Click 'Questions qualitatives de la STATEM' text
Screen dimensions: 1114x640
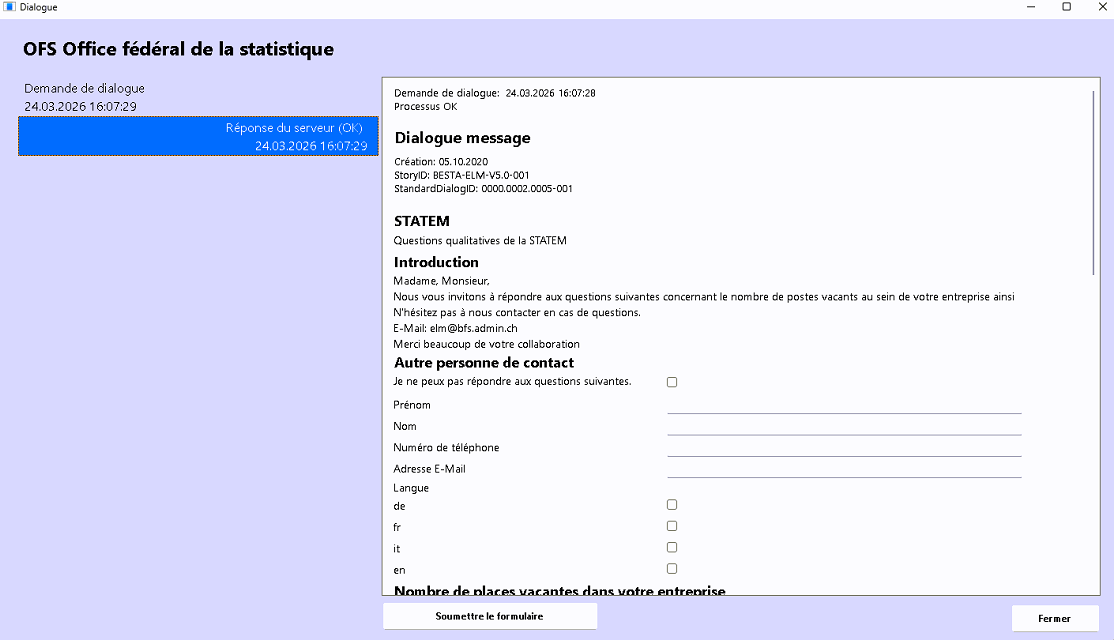[480, 241]
